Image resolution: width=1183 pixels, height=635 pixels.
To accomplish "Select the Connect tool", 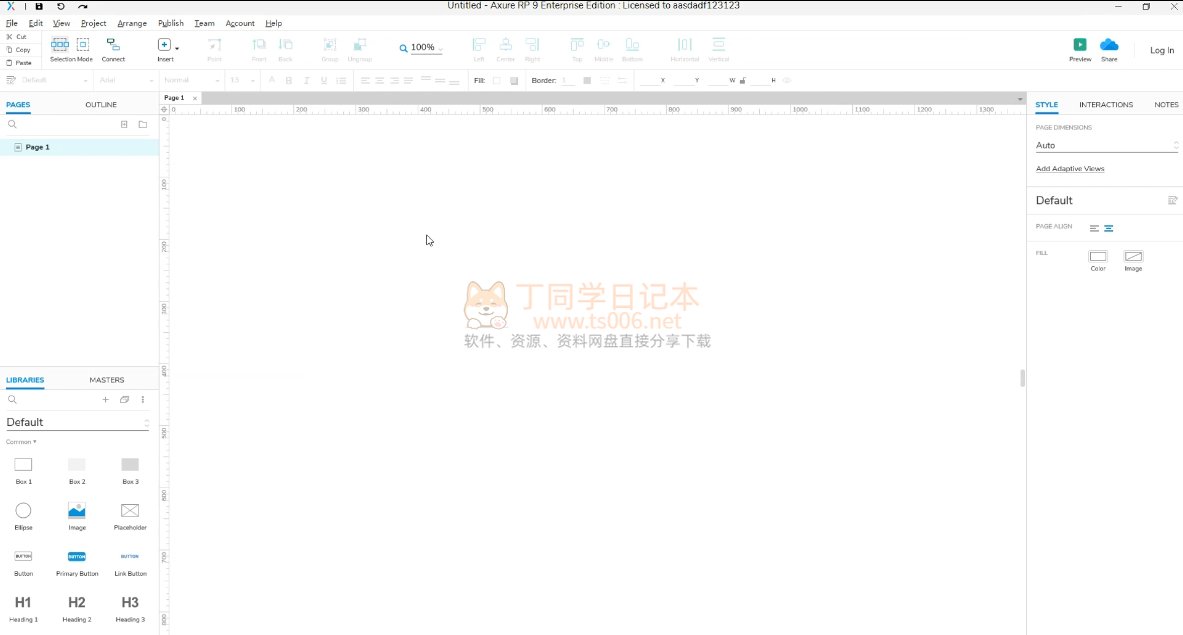I will [x=113, y=45].
